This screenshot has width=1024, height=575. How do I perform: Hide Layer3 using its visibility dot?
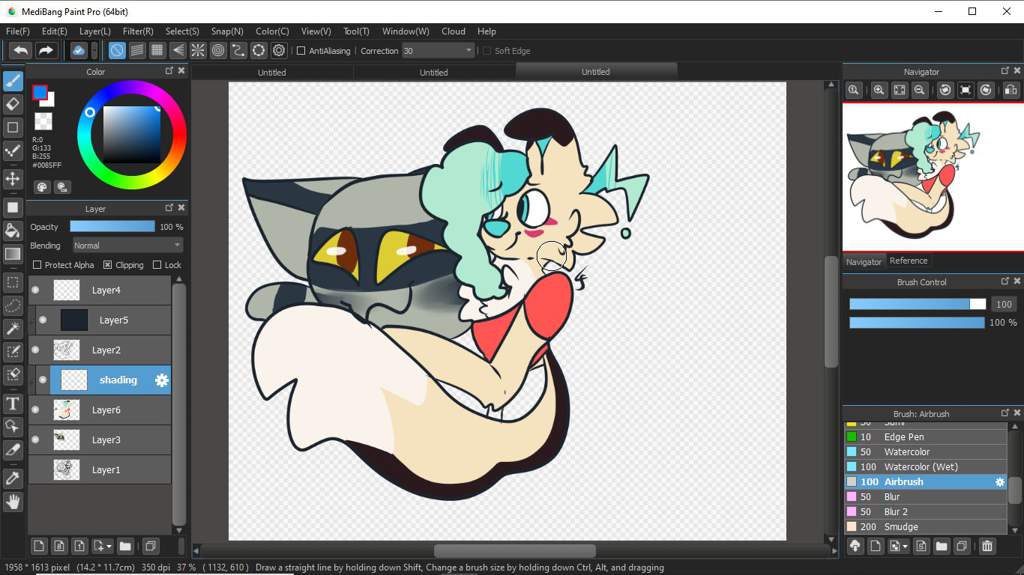coord(36,440)
